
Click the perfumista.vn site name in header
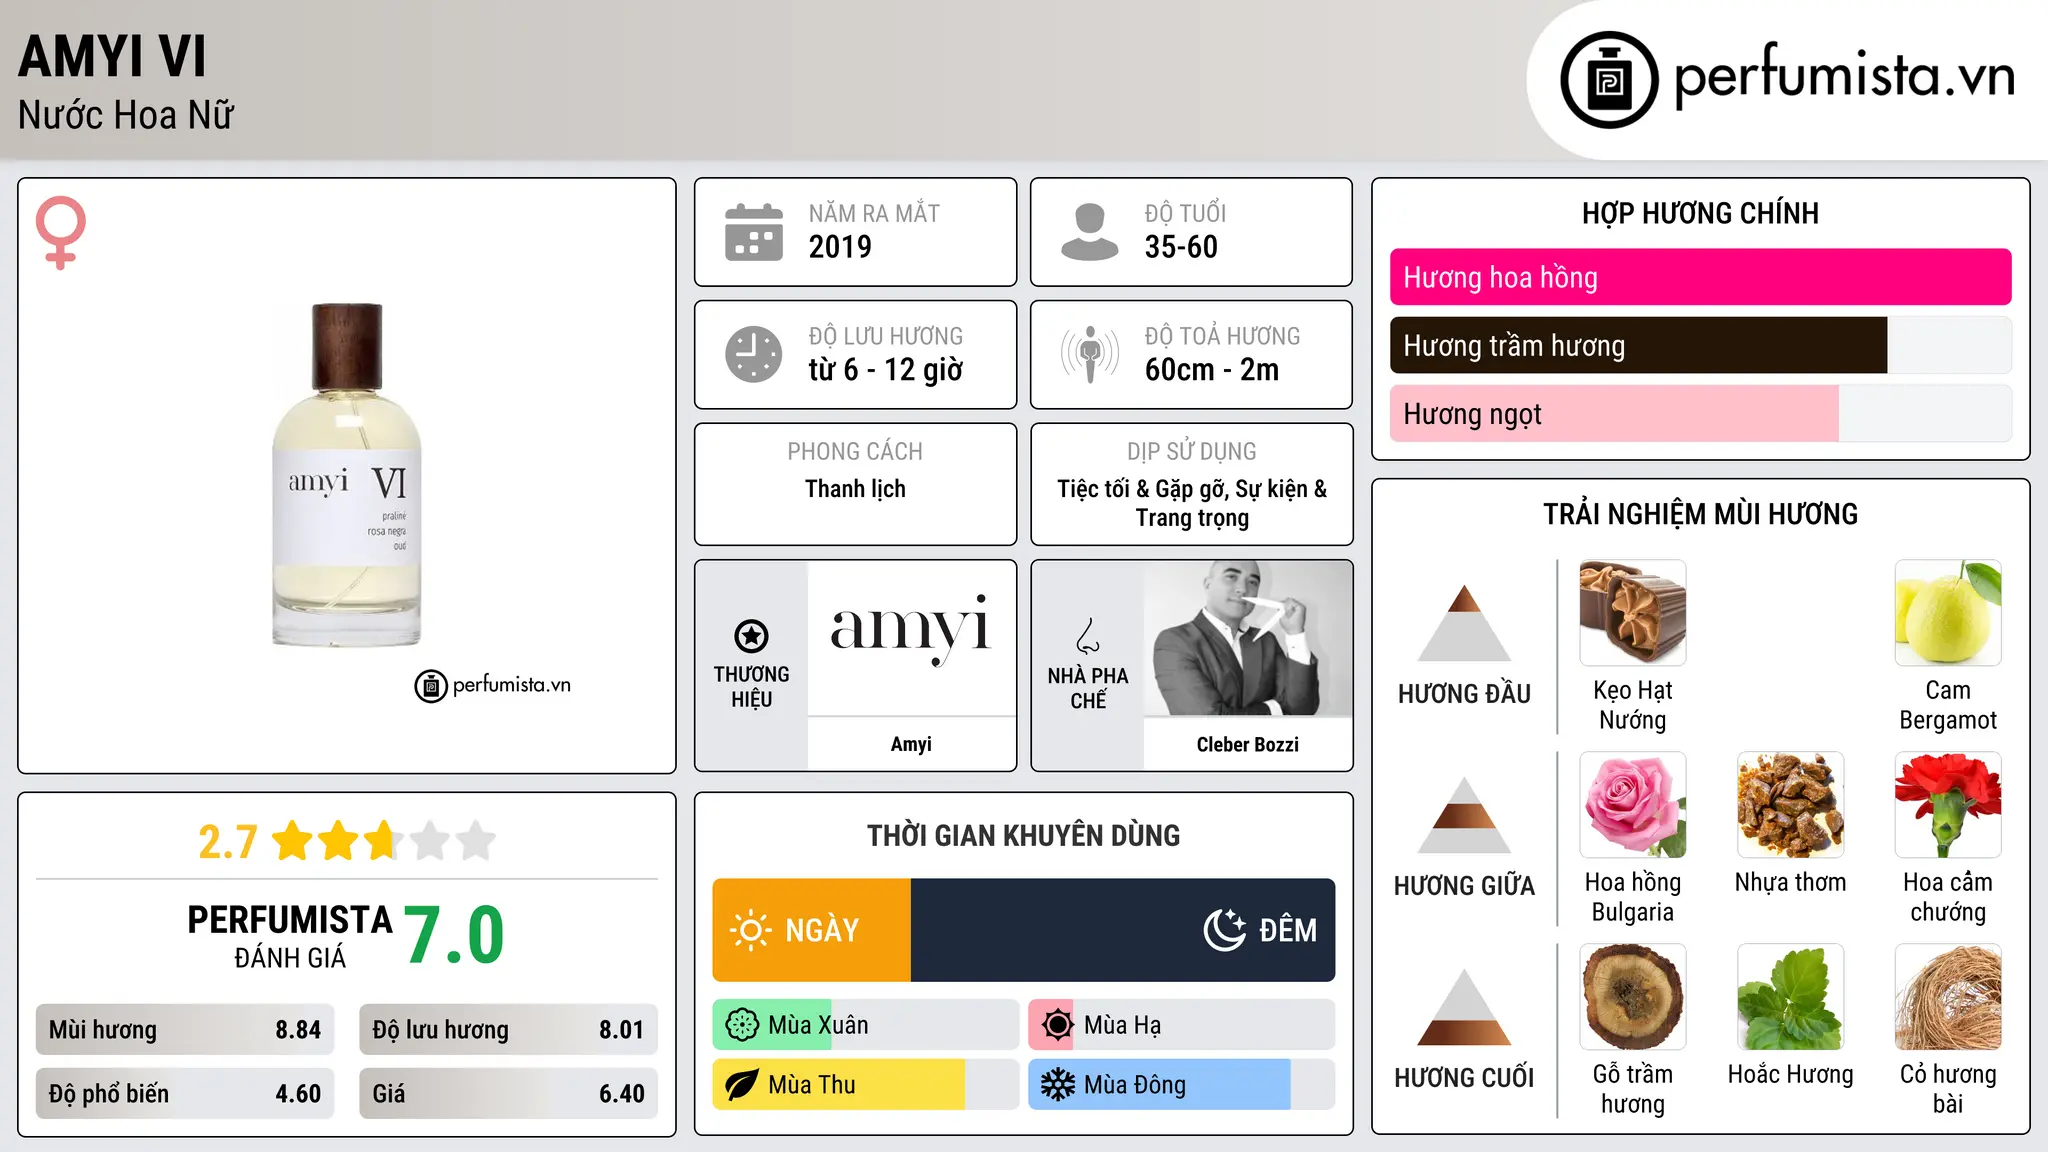pyautogui.click(x=1845, y=75)
